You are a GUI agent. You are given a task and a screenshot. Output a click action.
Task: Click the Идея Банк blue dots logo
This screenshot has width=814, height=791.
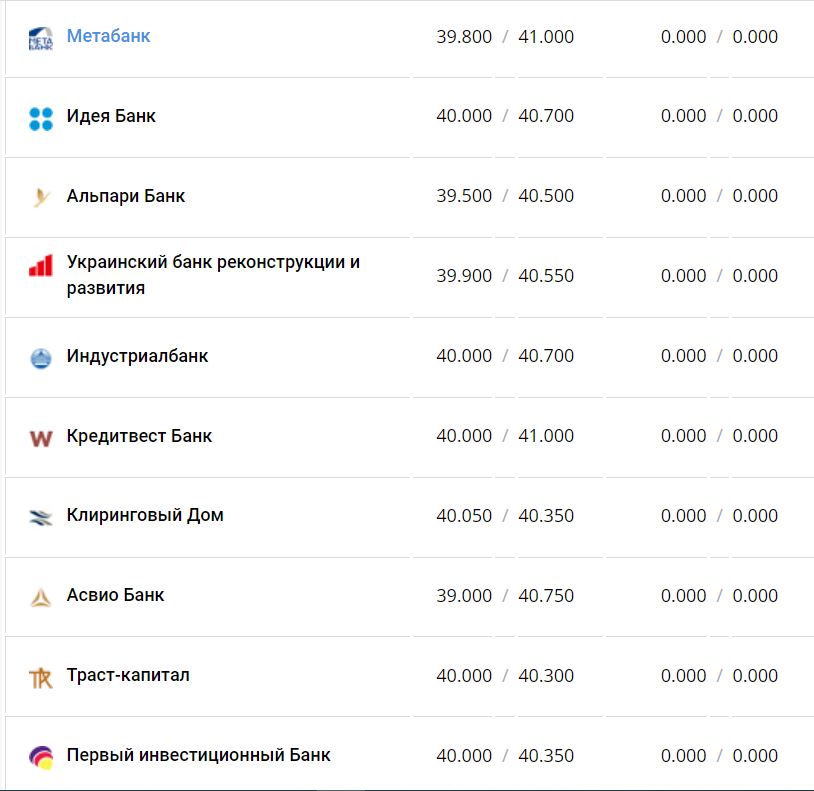[x=40, y=119]
